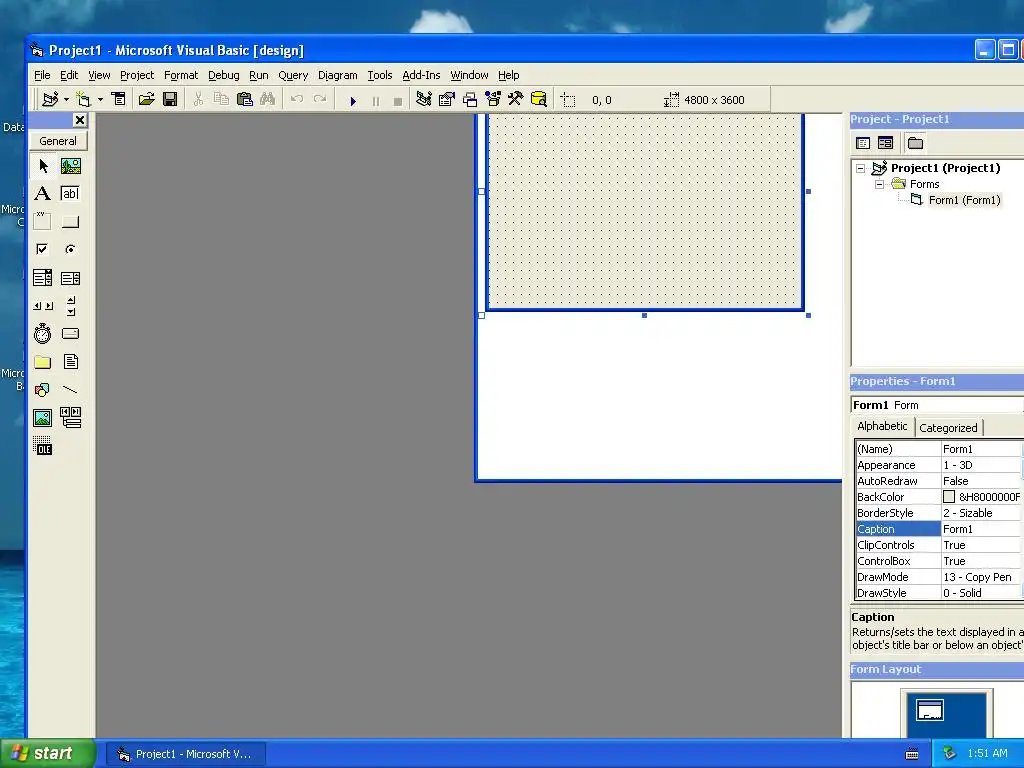Open the Data View Window toolbar icon
1024x768 pixels.
point(539,99)
